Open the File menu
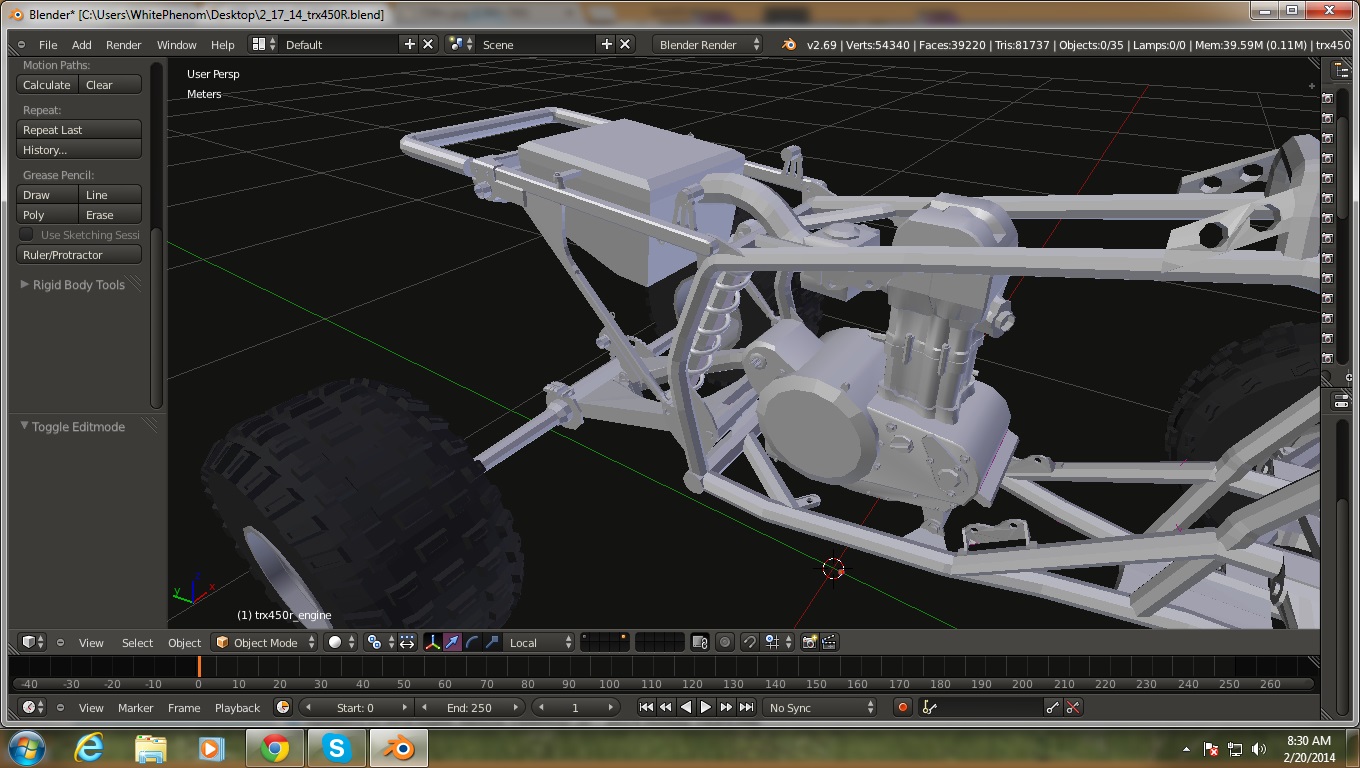Viewport: 1360px width, 768px height. point(48,45)
